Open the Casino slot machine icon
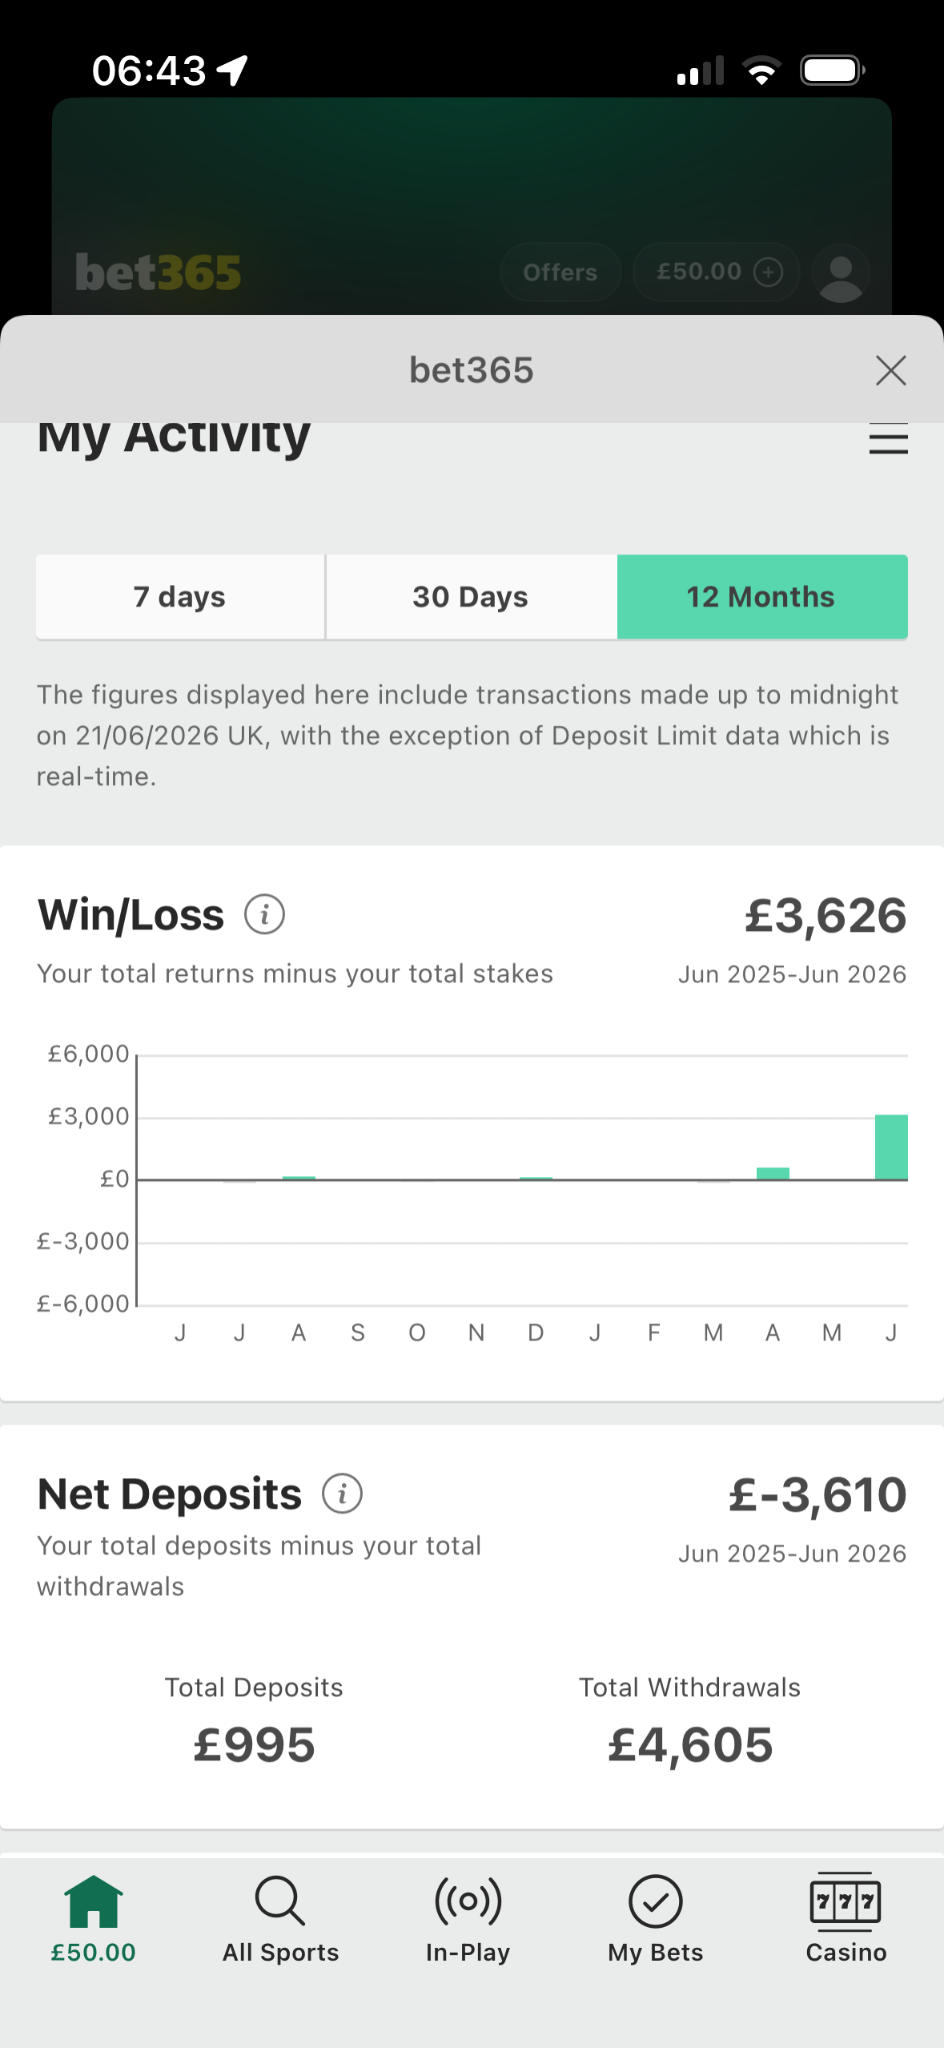This screenshot has width=944, height=2048. click(845, 1900)
